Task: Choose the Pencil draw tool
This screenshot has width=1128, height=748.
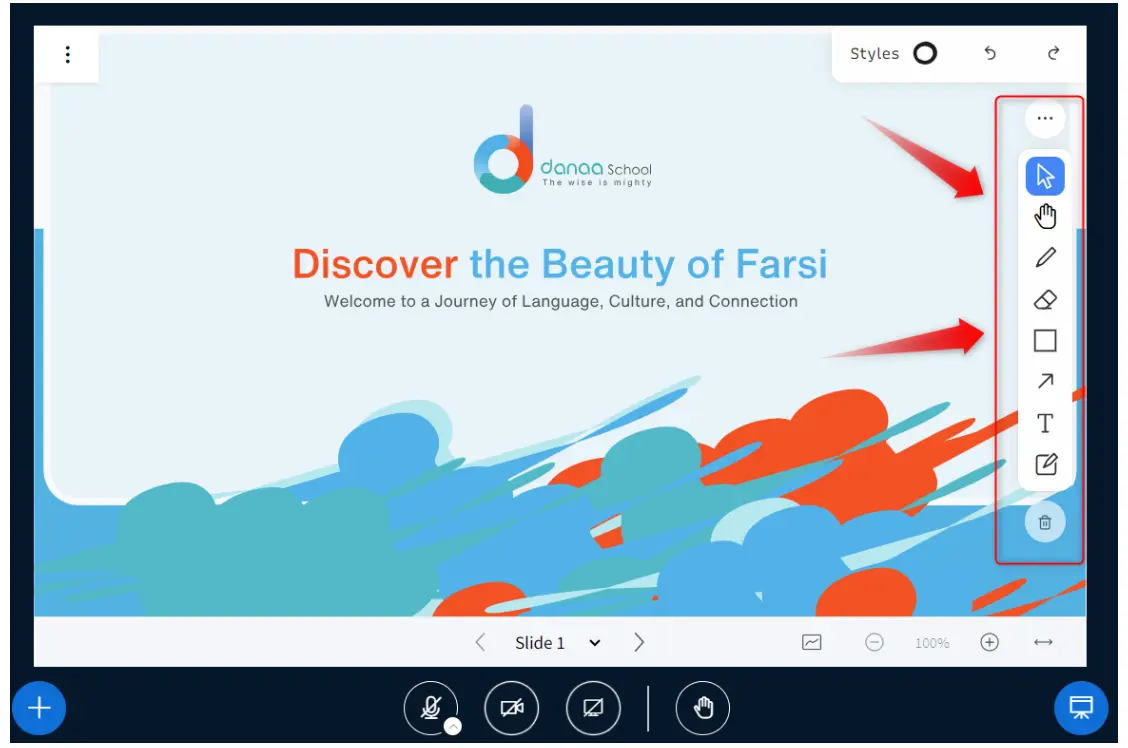Action: click(x=1045, y=258)
